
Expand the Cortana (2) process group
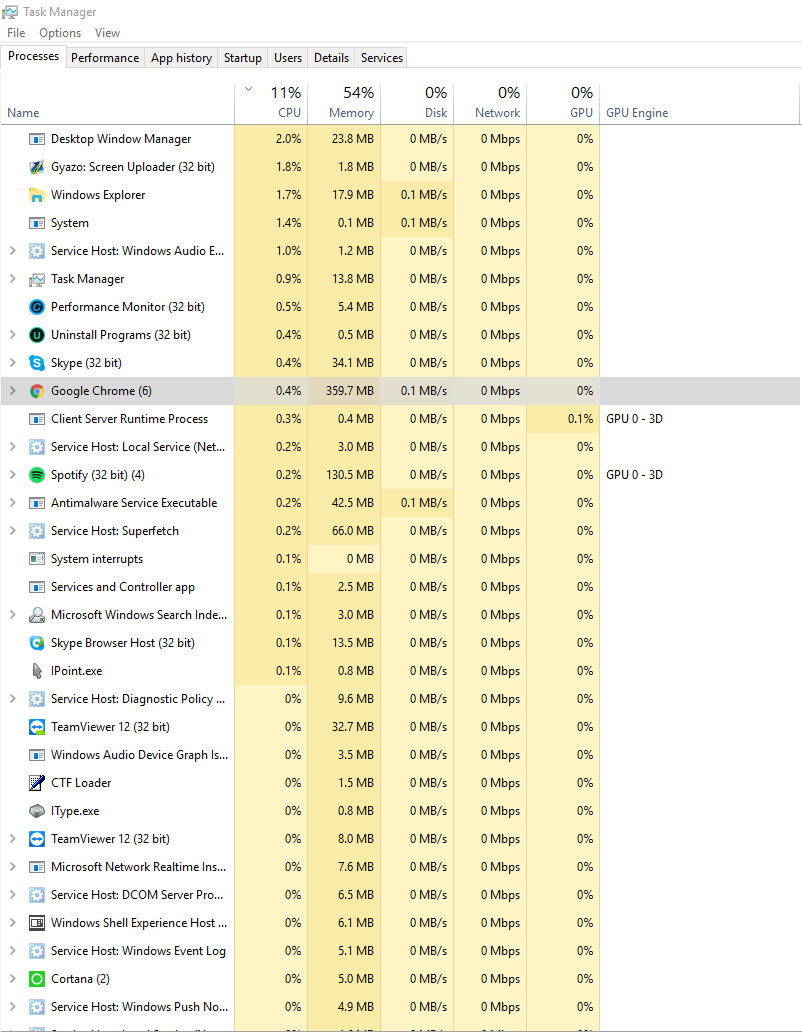[13, 979]
